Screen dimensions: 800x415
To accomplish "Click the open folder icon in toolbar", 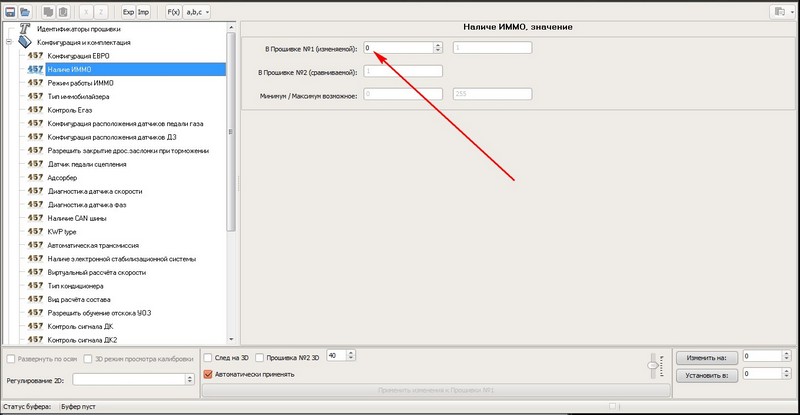I will tap(25, 11).
